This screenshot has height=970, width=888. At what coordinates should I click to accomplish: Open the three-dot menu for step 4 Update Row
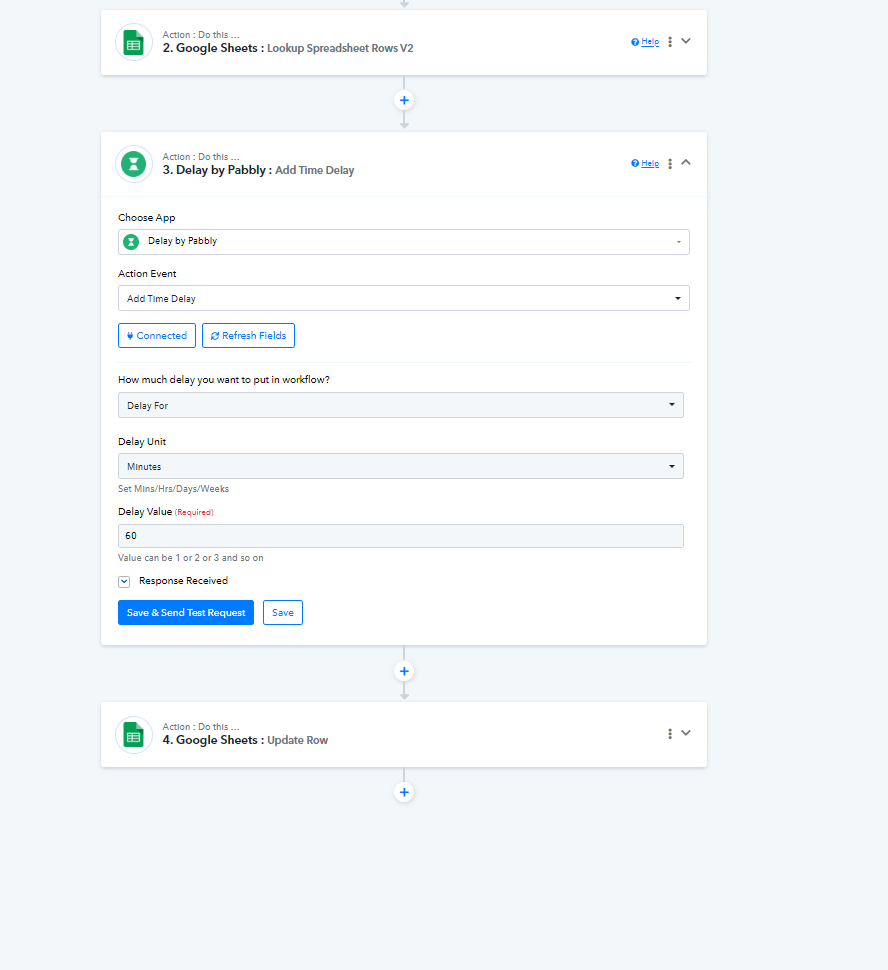click(x=670, y=733)
